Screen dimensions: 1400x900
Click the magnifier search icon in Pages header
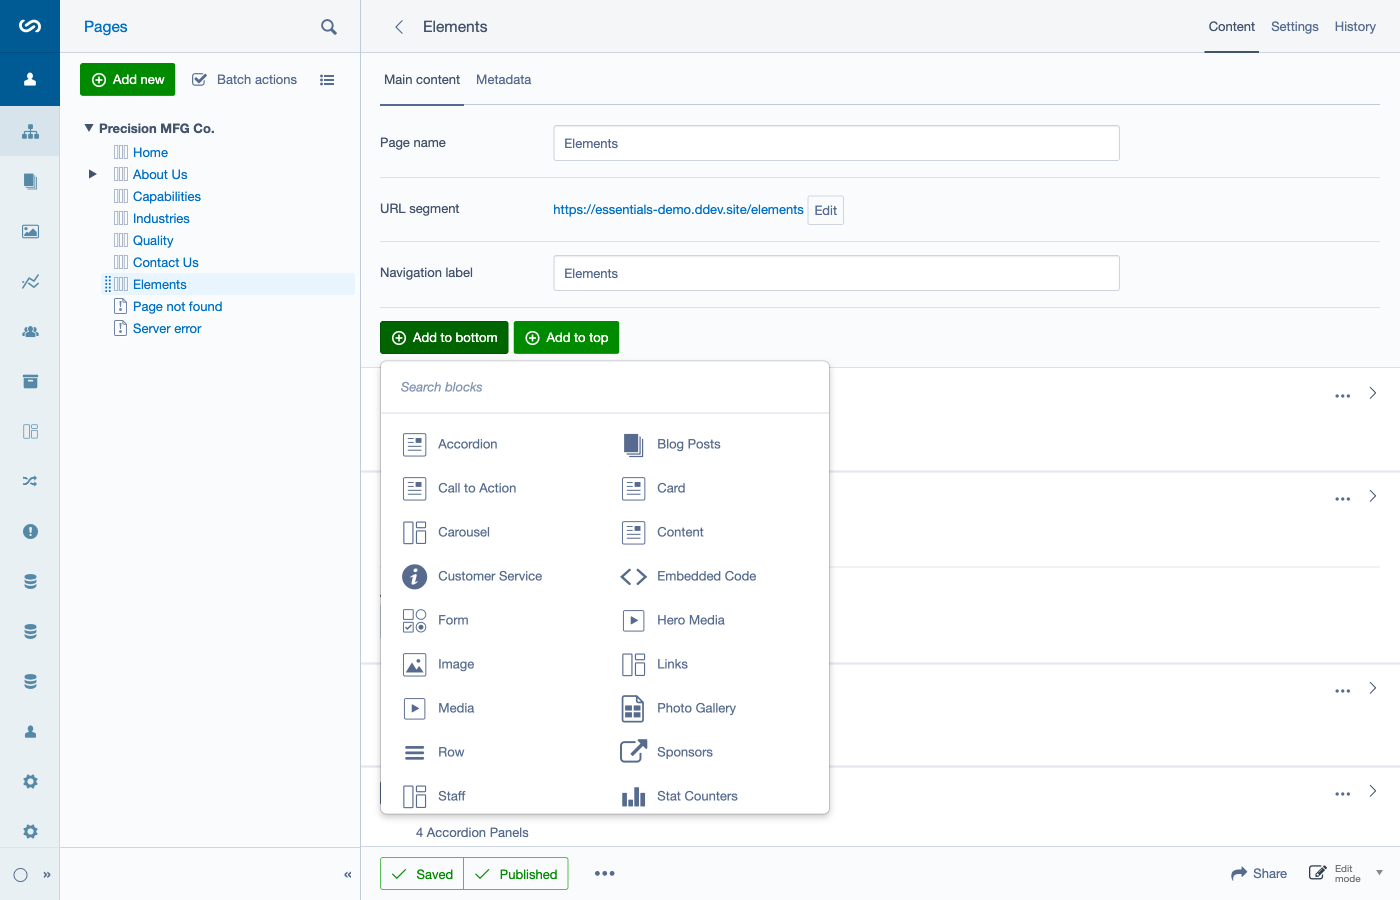pos(328,27)
